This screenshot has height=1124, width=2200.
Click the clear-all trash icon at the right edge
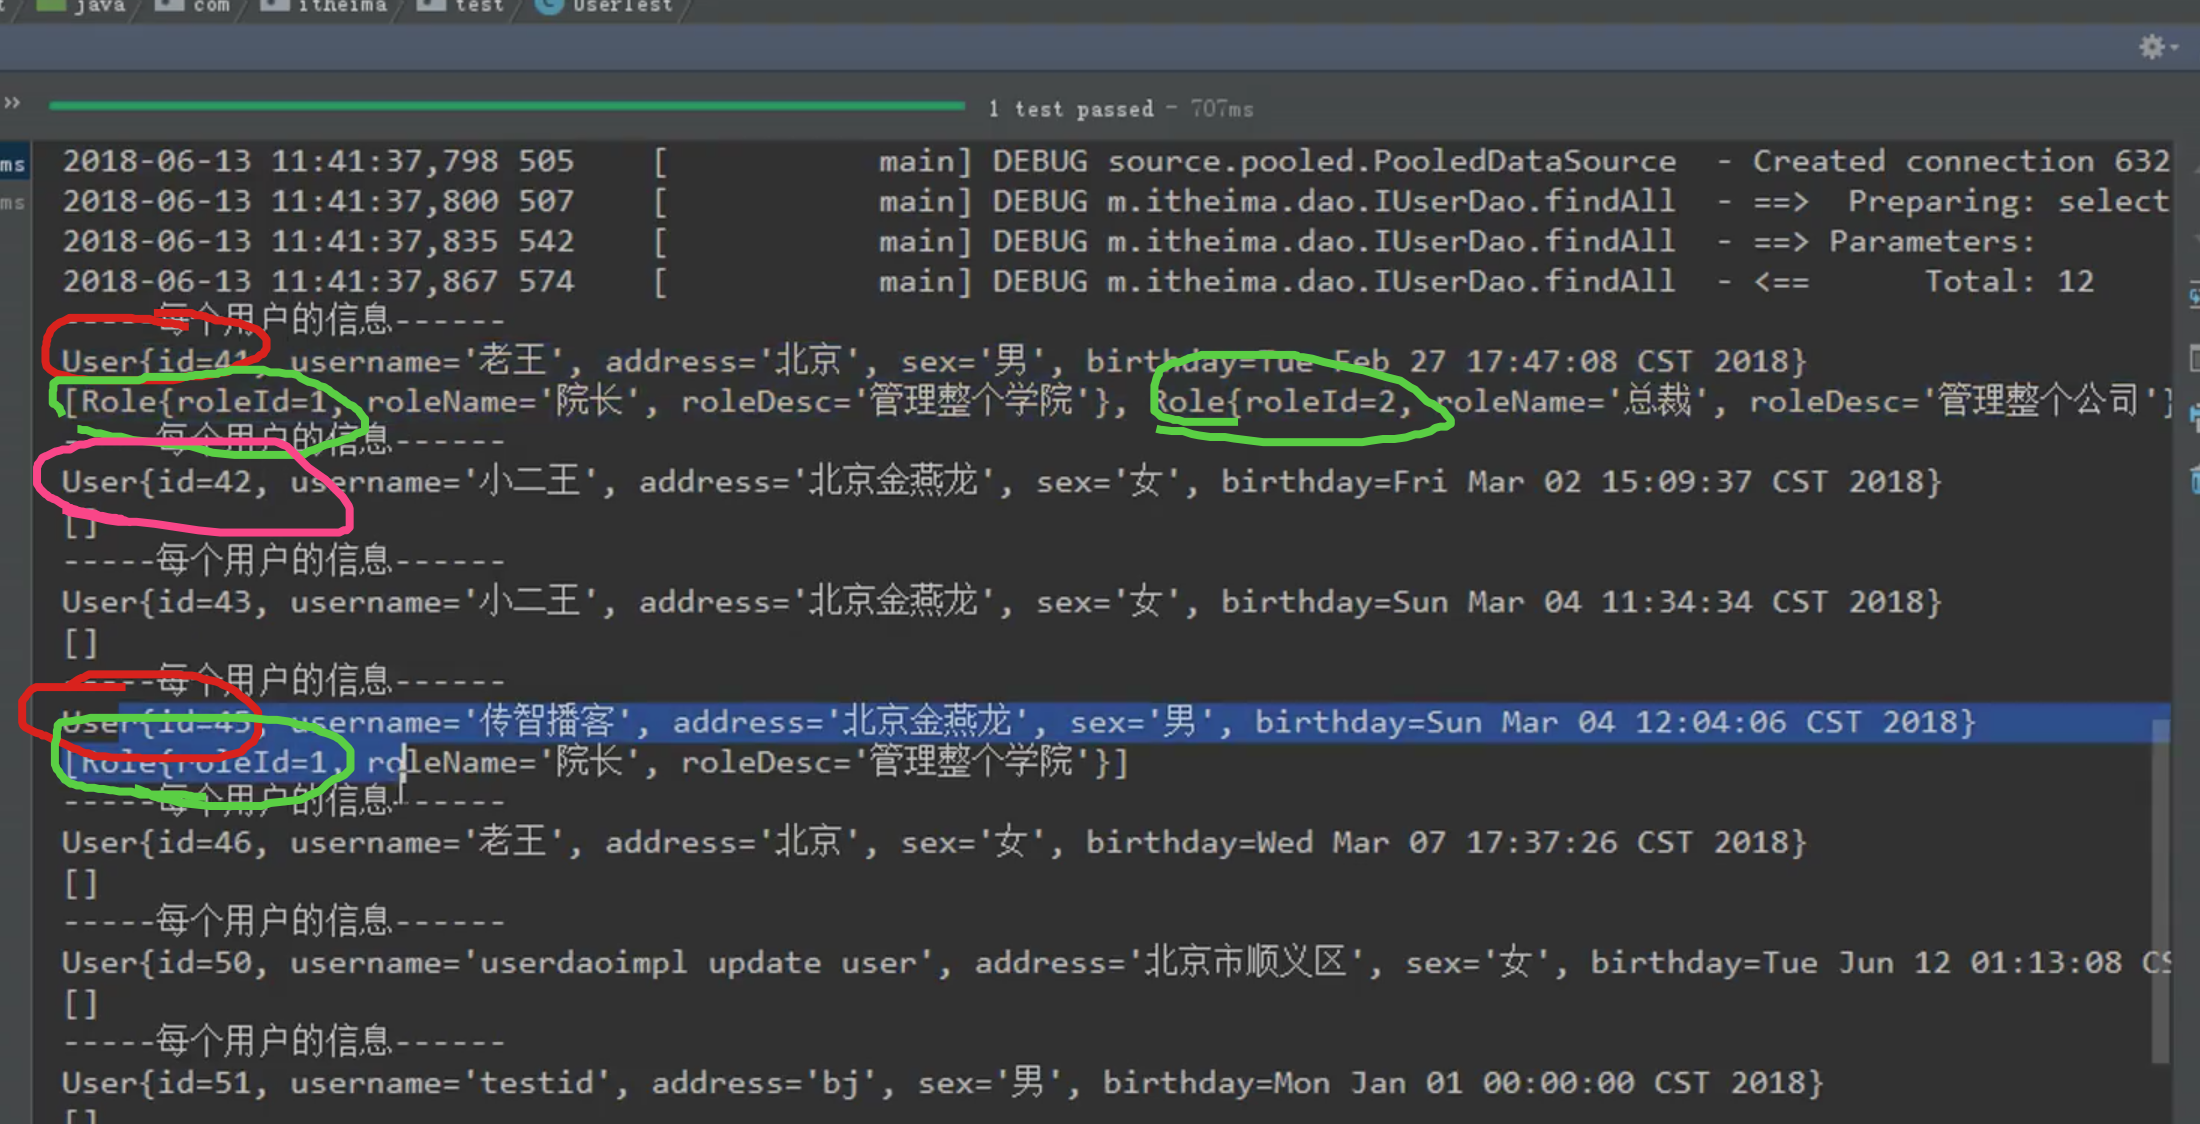pos(2193,480)
